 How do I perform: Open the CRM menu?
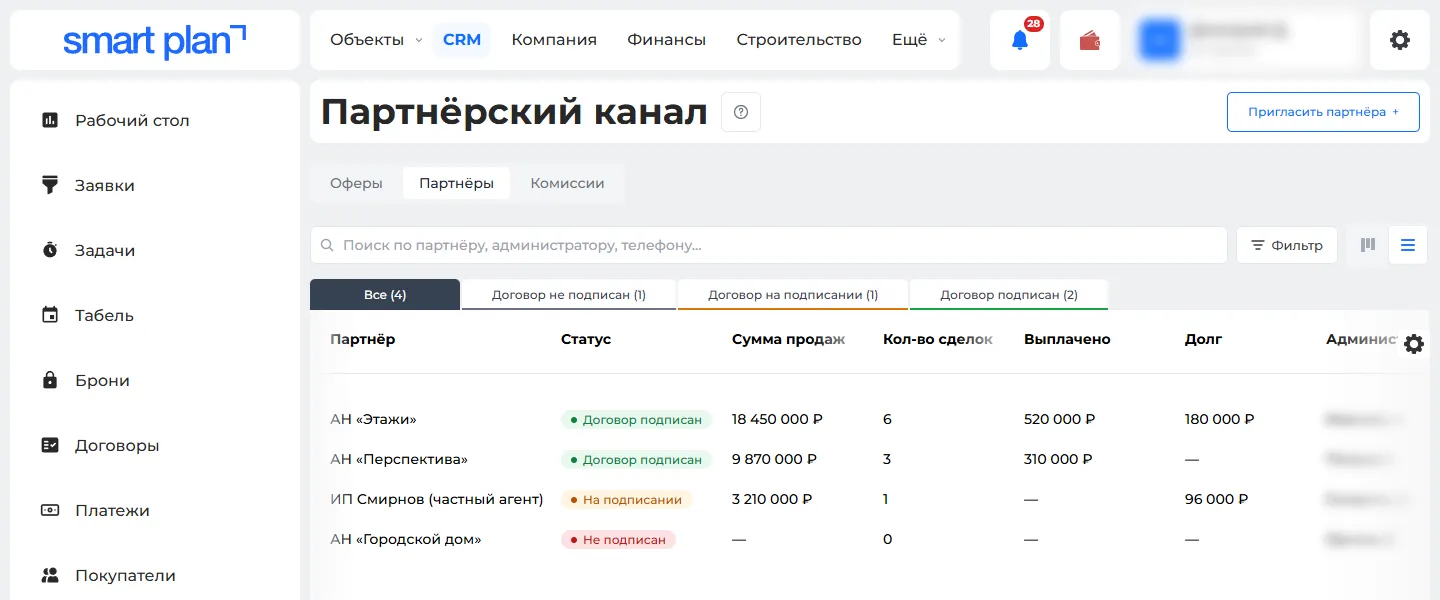point(462,40)
